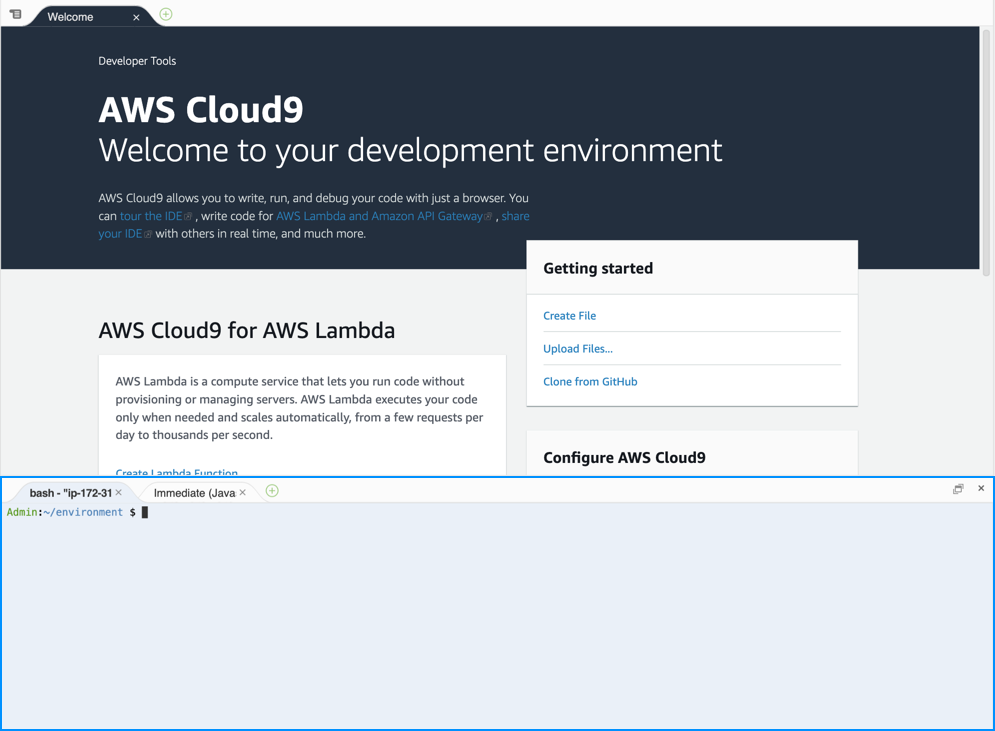The width and height of the screenshot is (995, 731).
Task: Open the "your IDE" sharing link
Action: (x=120, y=234)
